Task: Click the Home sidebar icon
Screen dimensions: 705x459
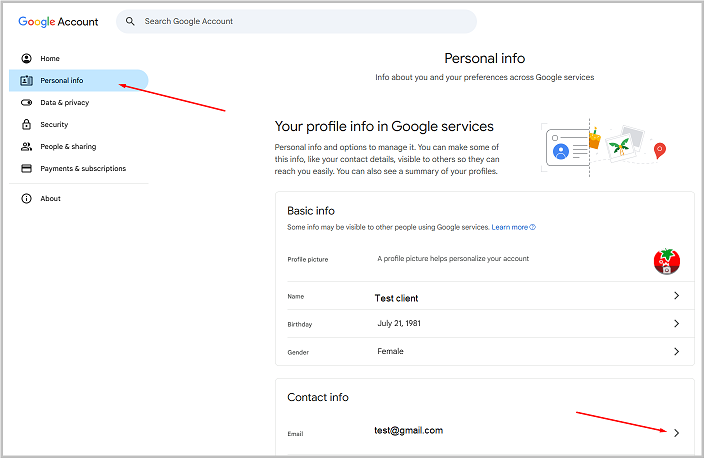Action: tap(26, 58)
